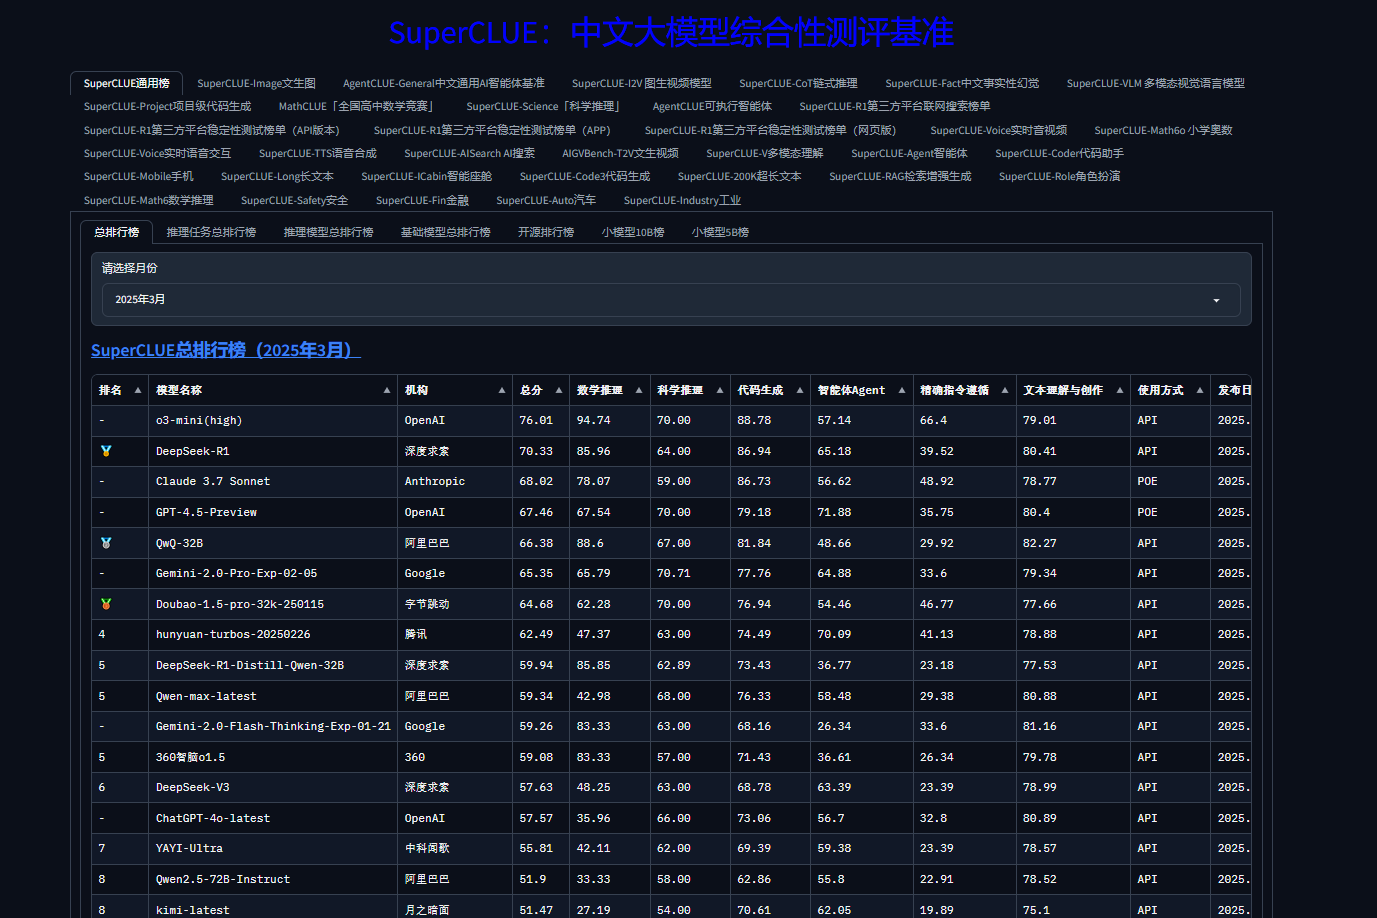Open SuperCLUE-Mobile手机 tab

(x=139, y=176)
